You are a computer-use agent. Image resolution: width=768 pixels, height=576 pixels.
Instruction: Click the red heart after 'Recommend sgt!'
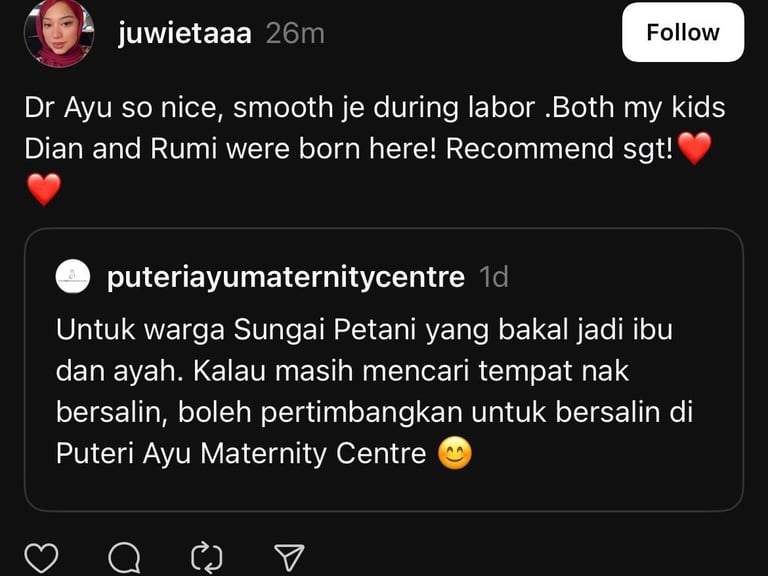(694, 148)
